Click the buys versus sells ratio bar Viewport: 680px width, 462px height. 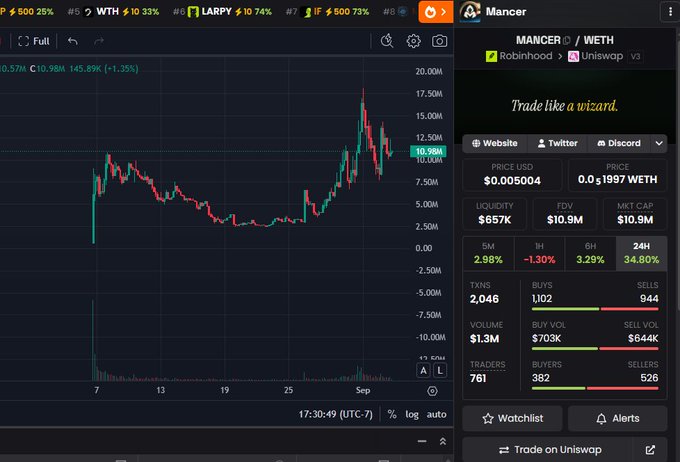pos(595,309)
